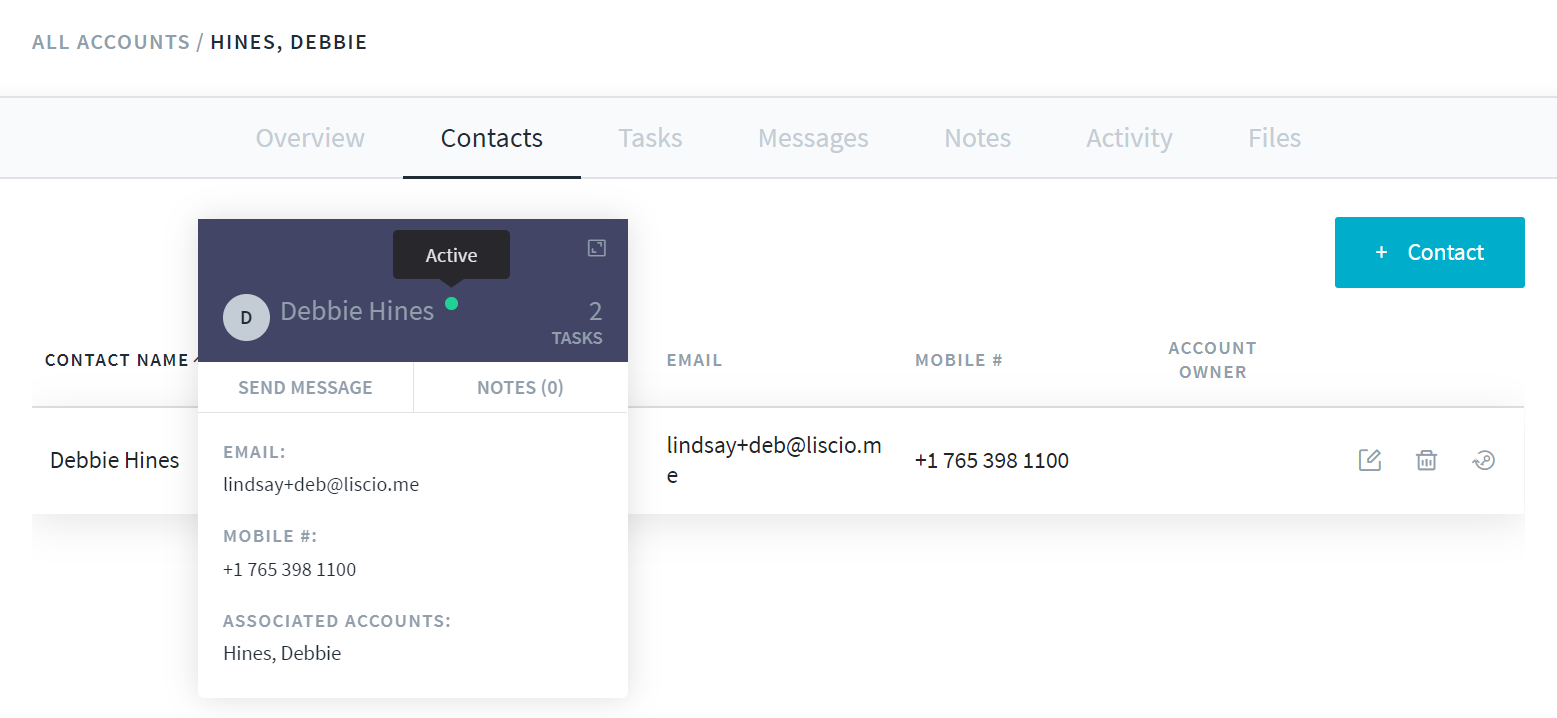1557x718 pixels.
Task: Click the Account Owner column header
Action: [1212, 360]
